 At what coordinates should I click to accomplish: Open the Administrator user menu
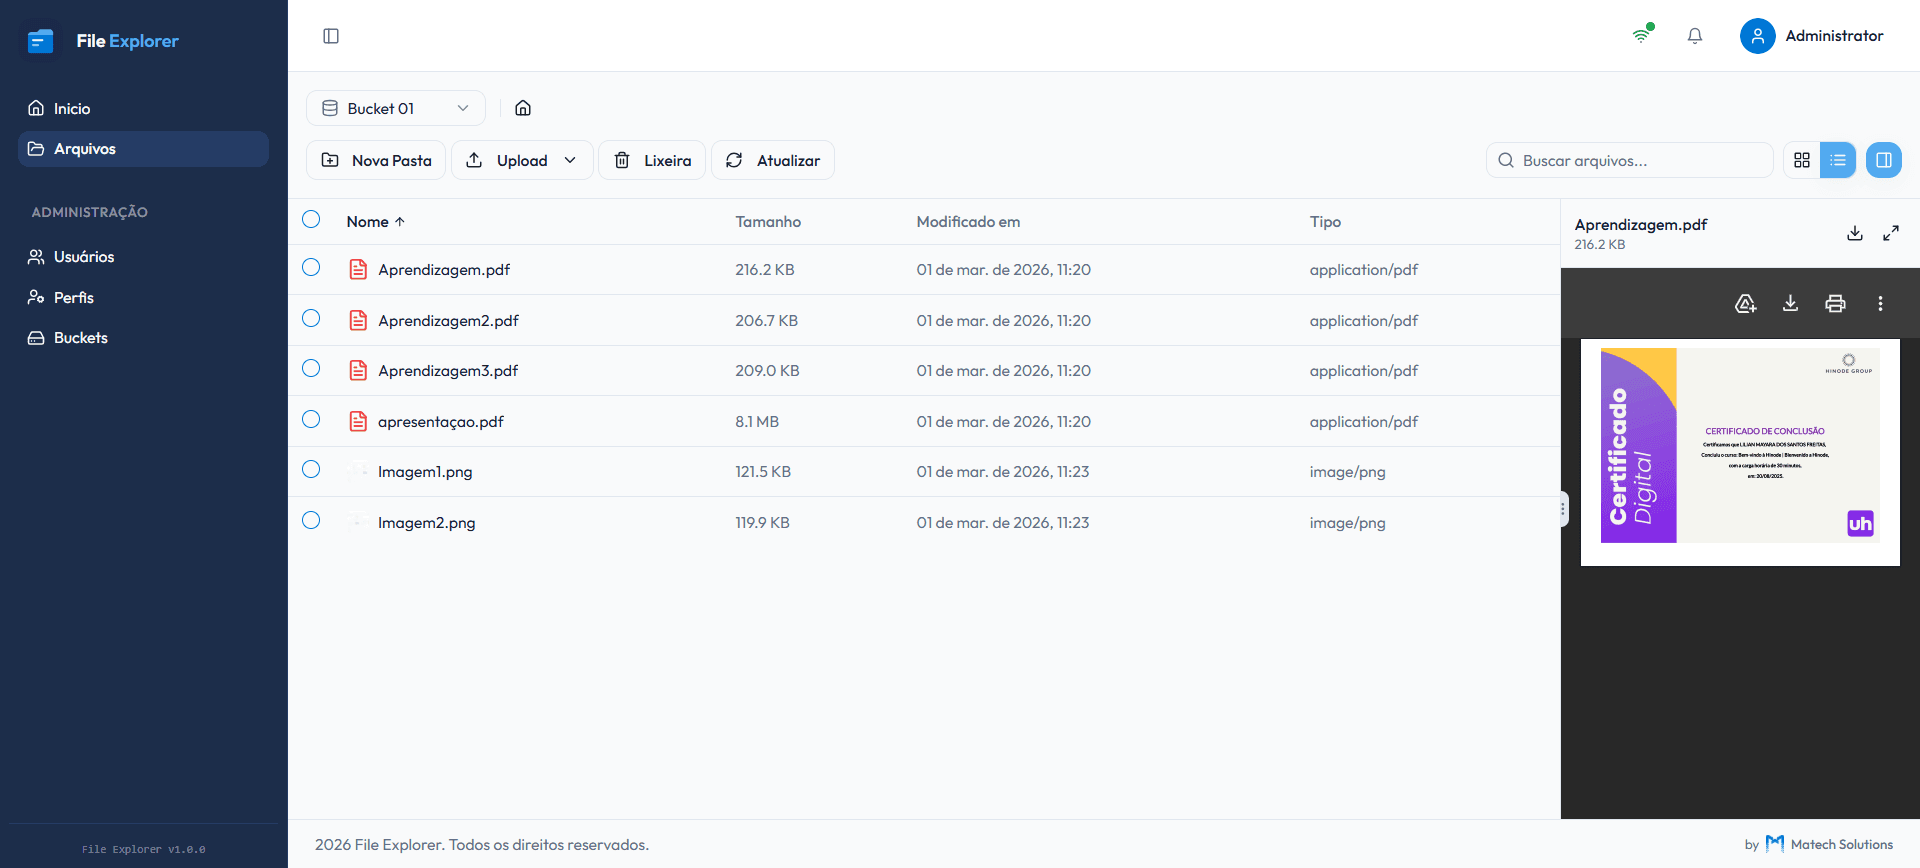pos(1811,36)
